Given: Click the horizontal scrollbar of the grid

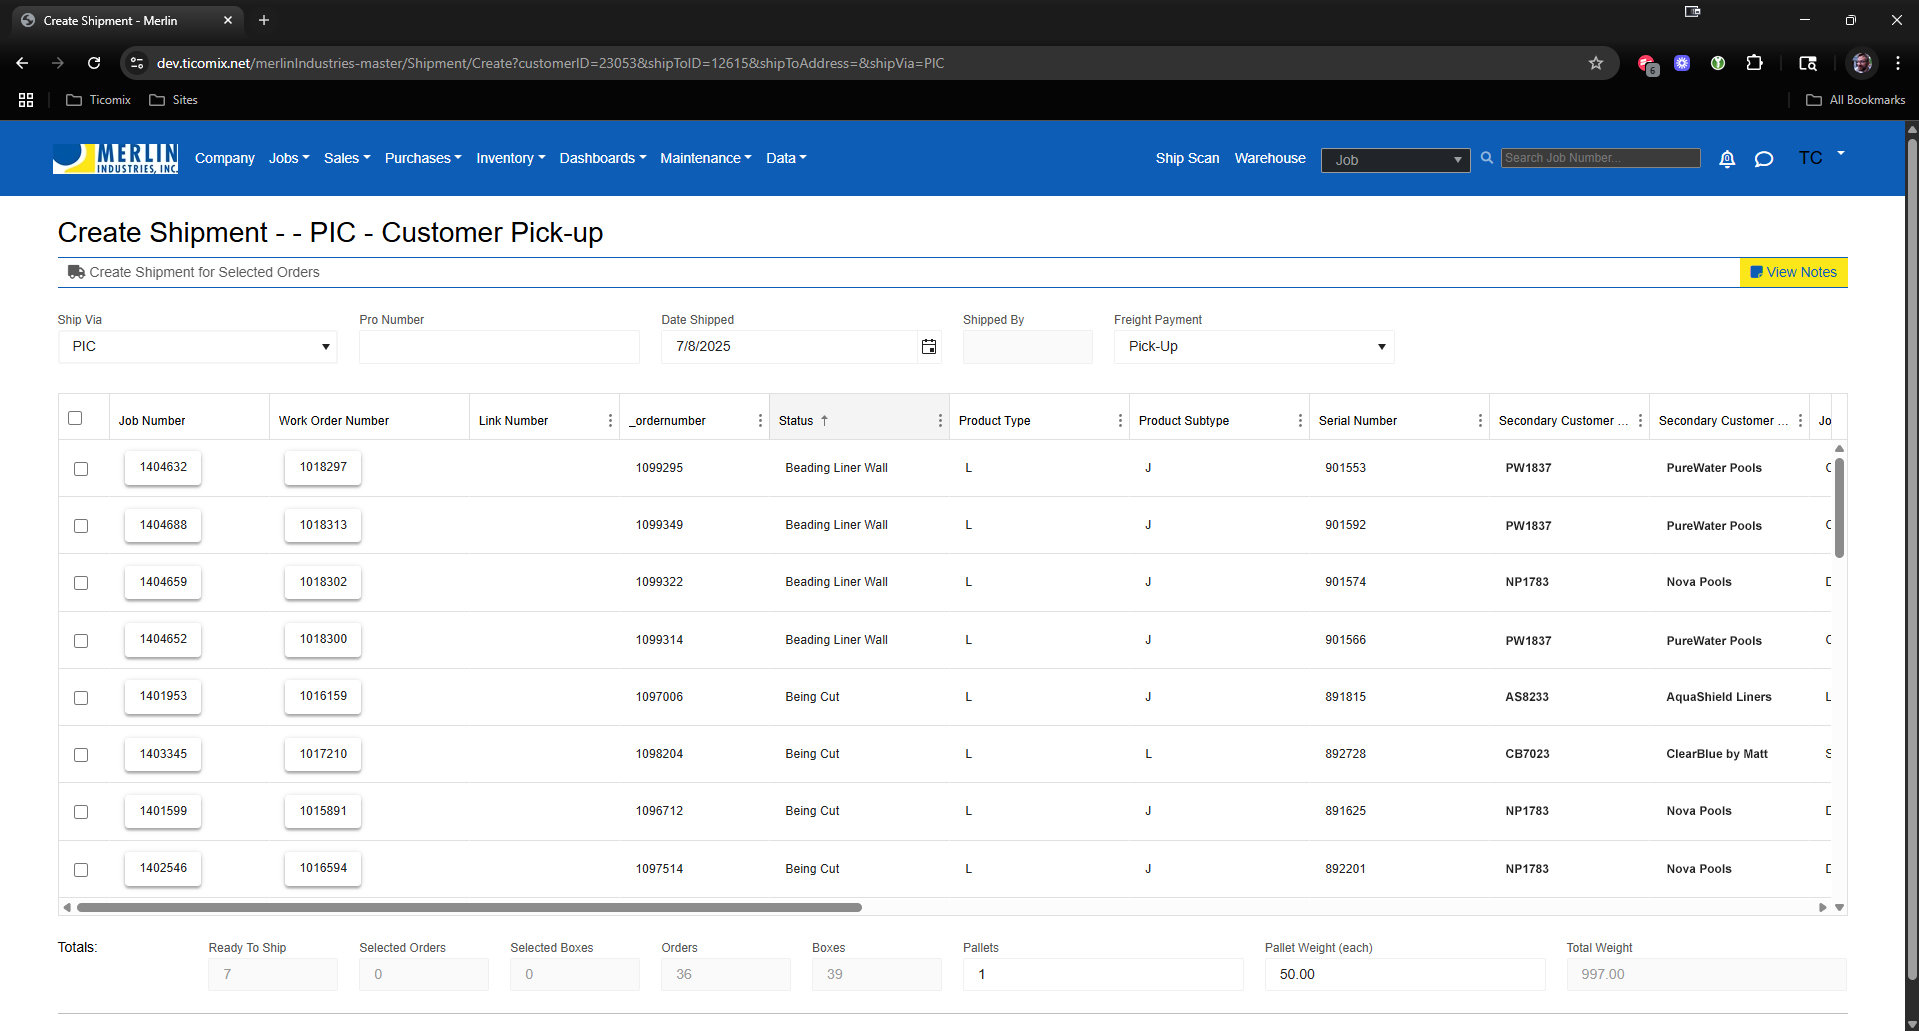Looking at the screenshot, I should (x=469, y=908).
